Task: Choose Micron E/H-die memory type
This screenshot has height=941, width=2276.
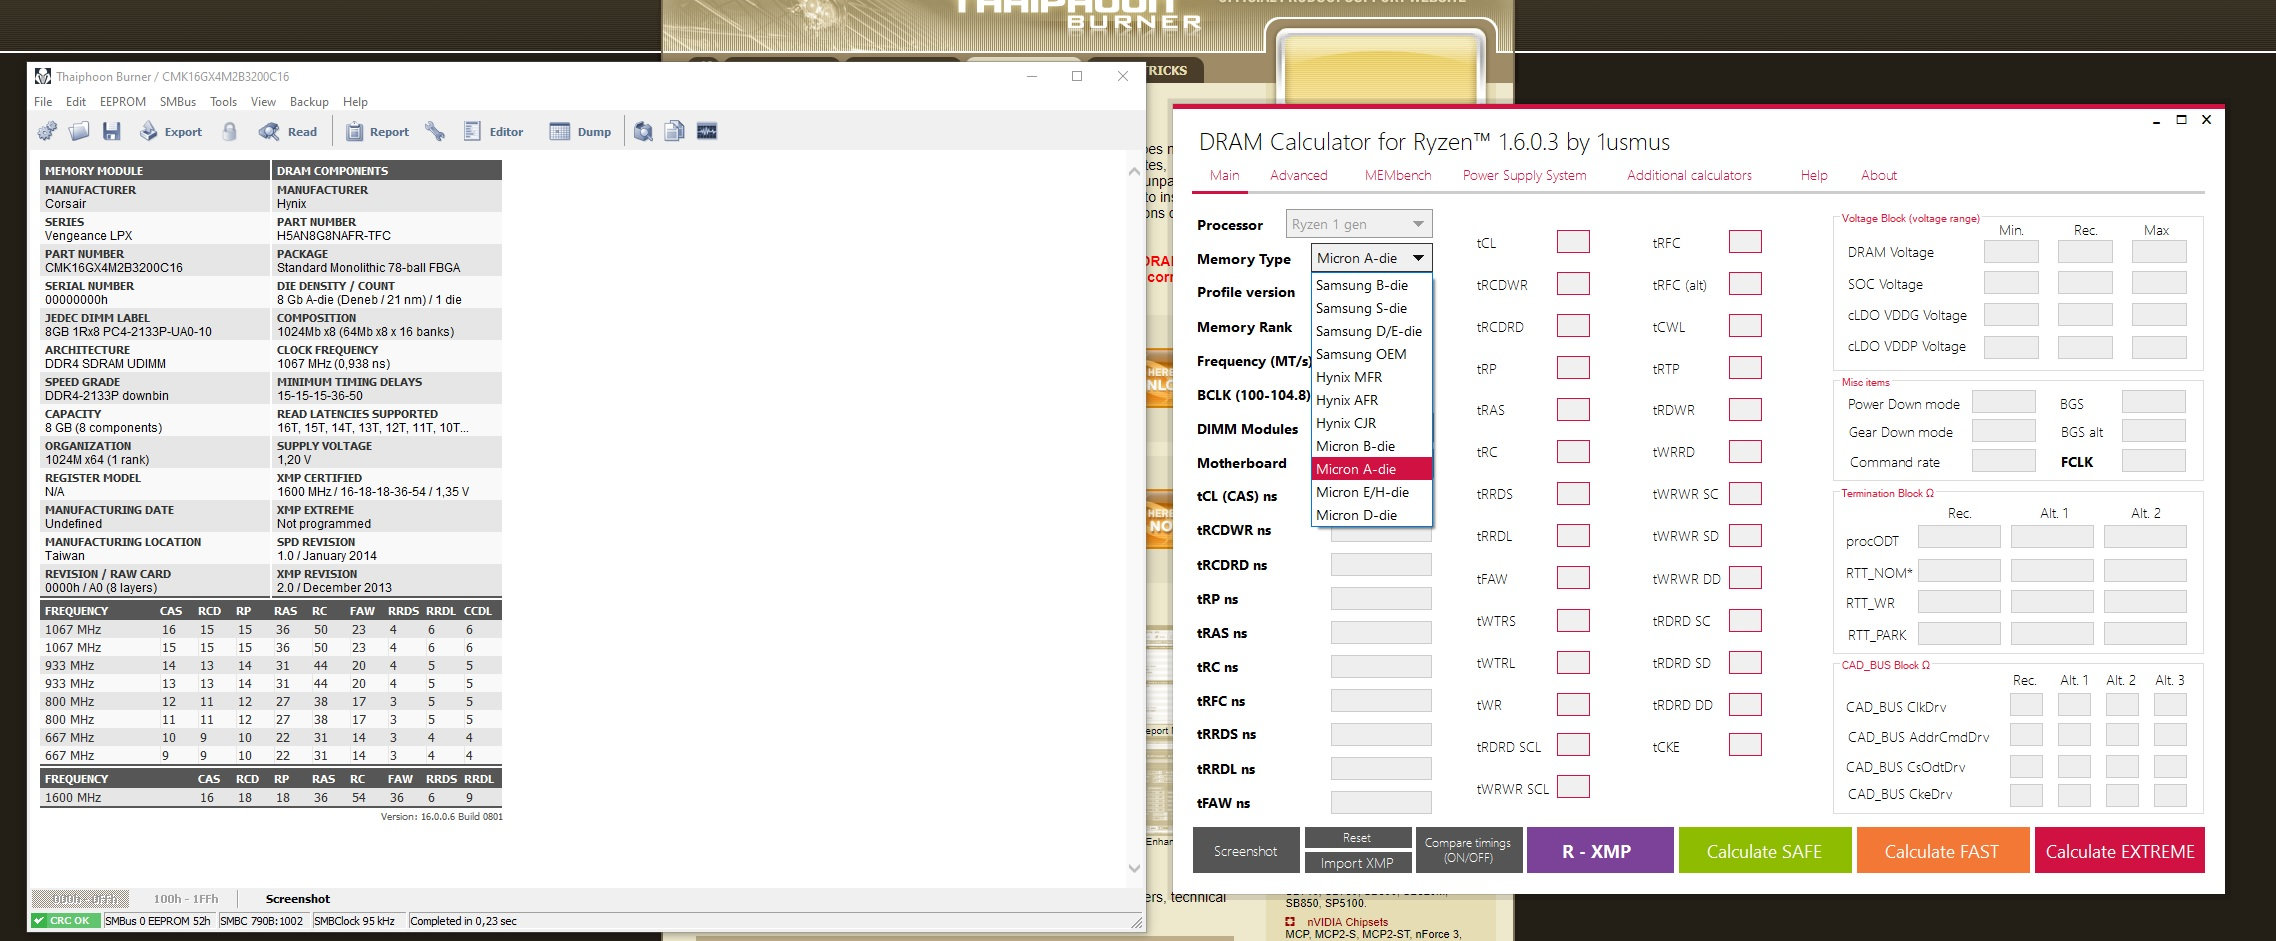Action: point(1371,492)
